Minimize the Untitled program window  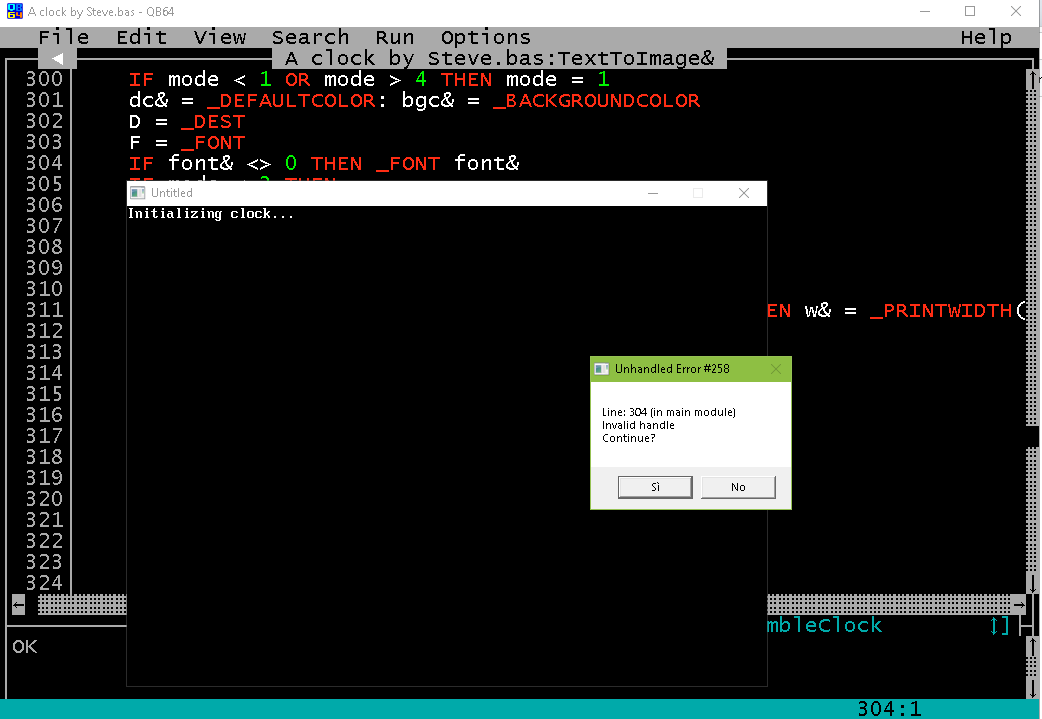pyautogui.click(x=652, y=193)
